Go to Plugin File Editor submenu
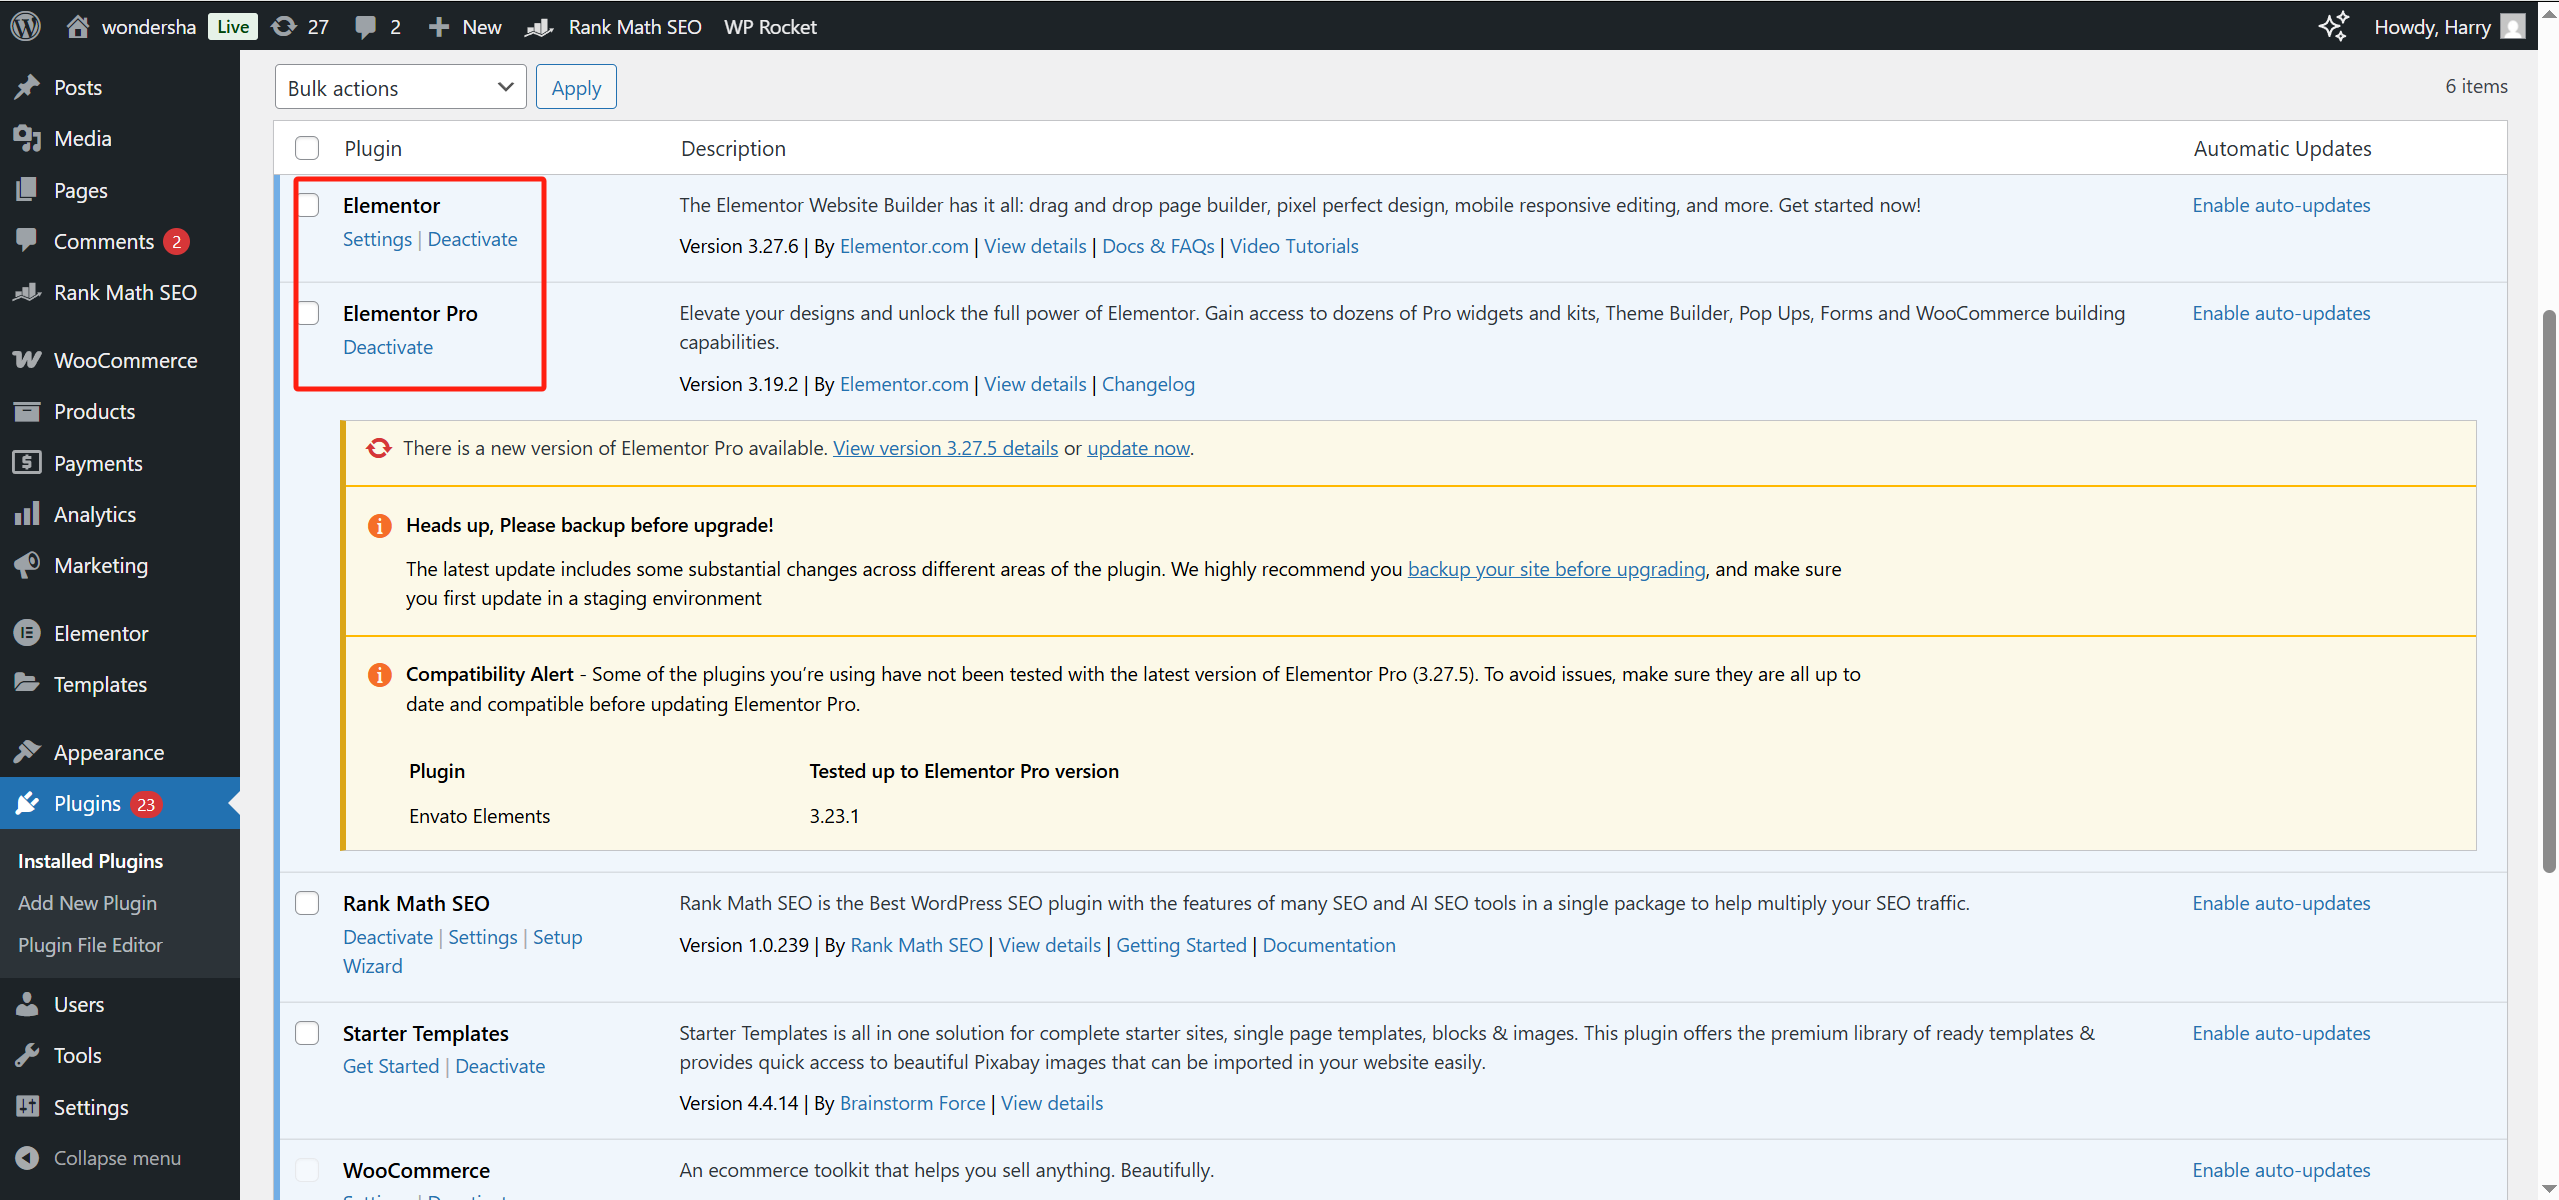2559x1200 pixels. tap(90, 945)
